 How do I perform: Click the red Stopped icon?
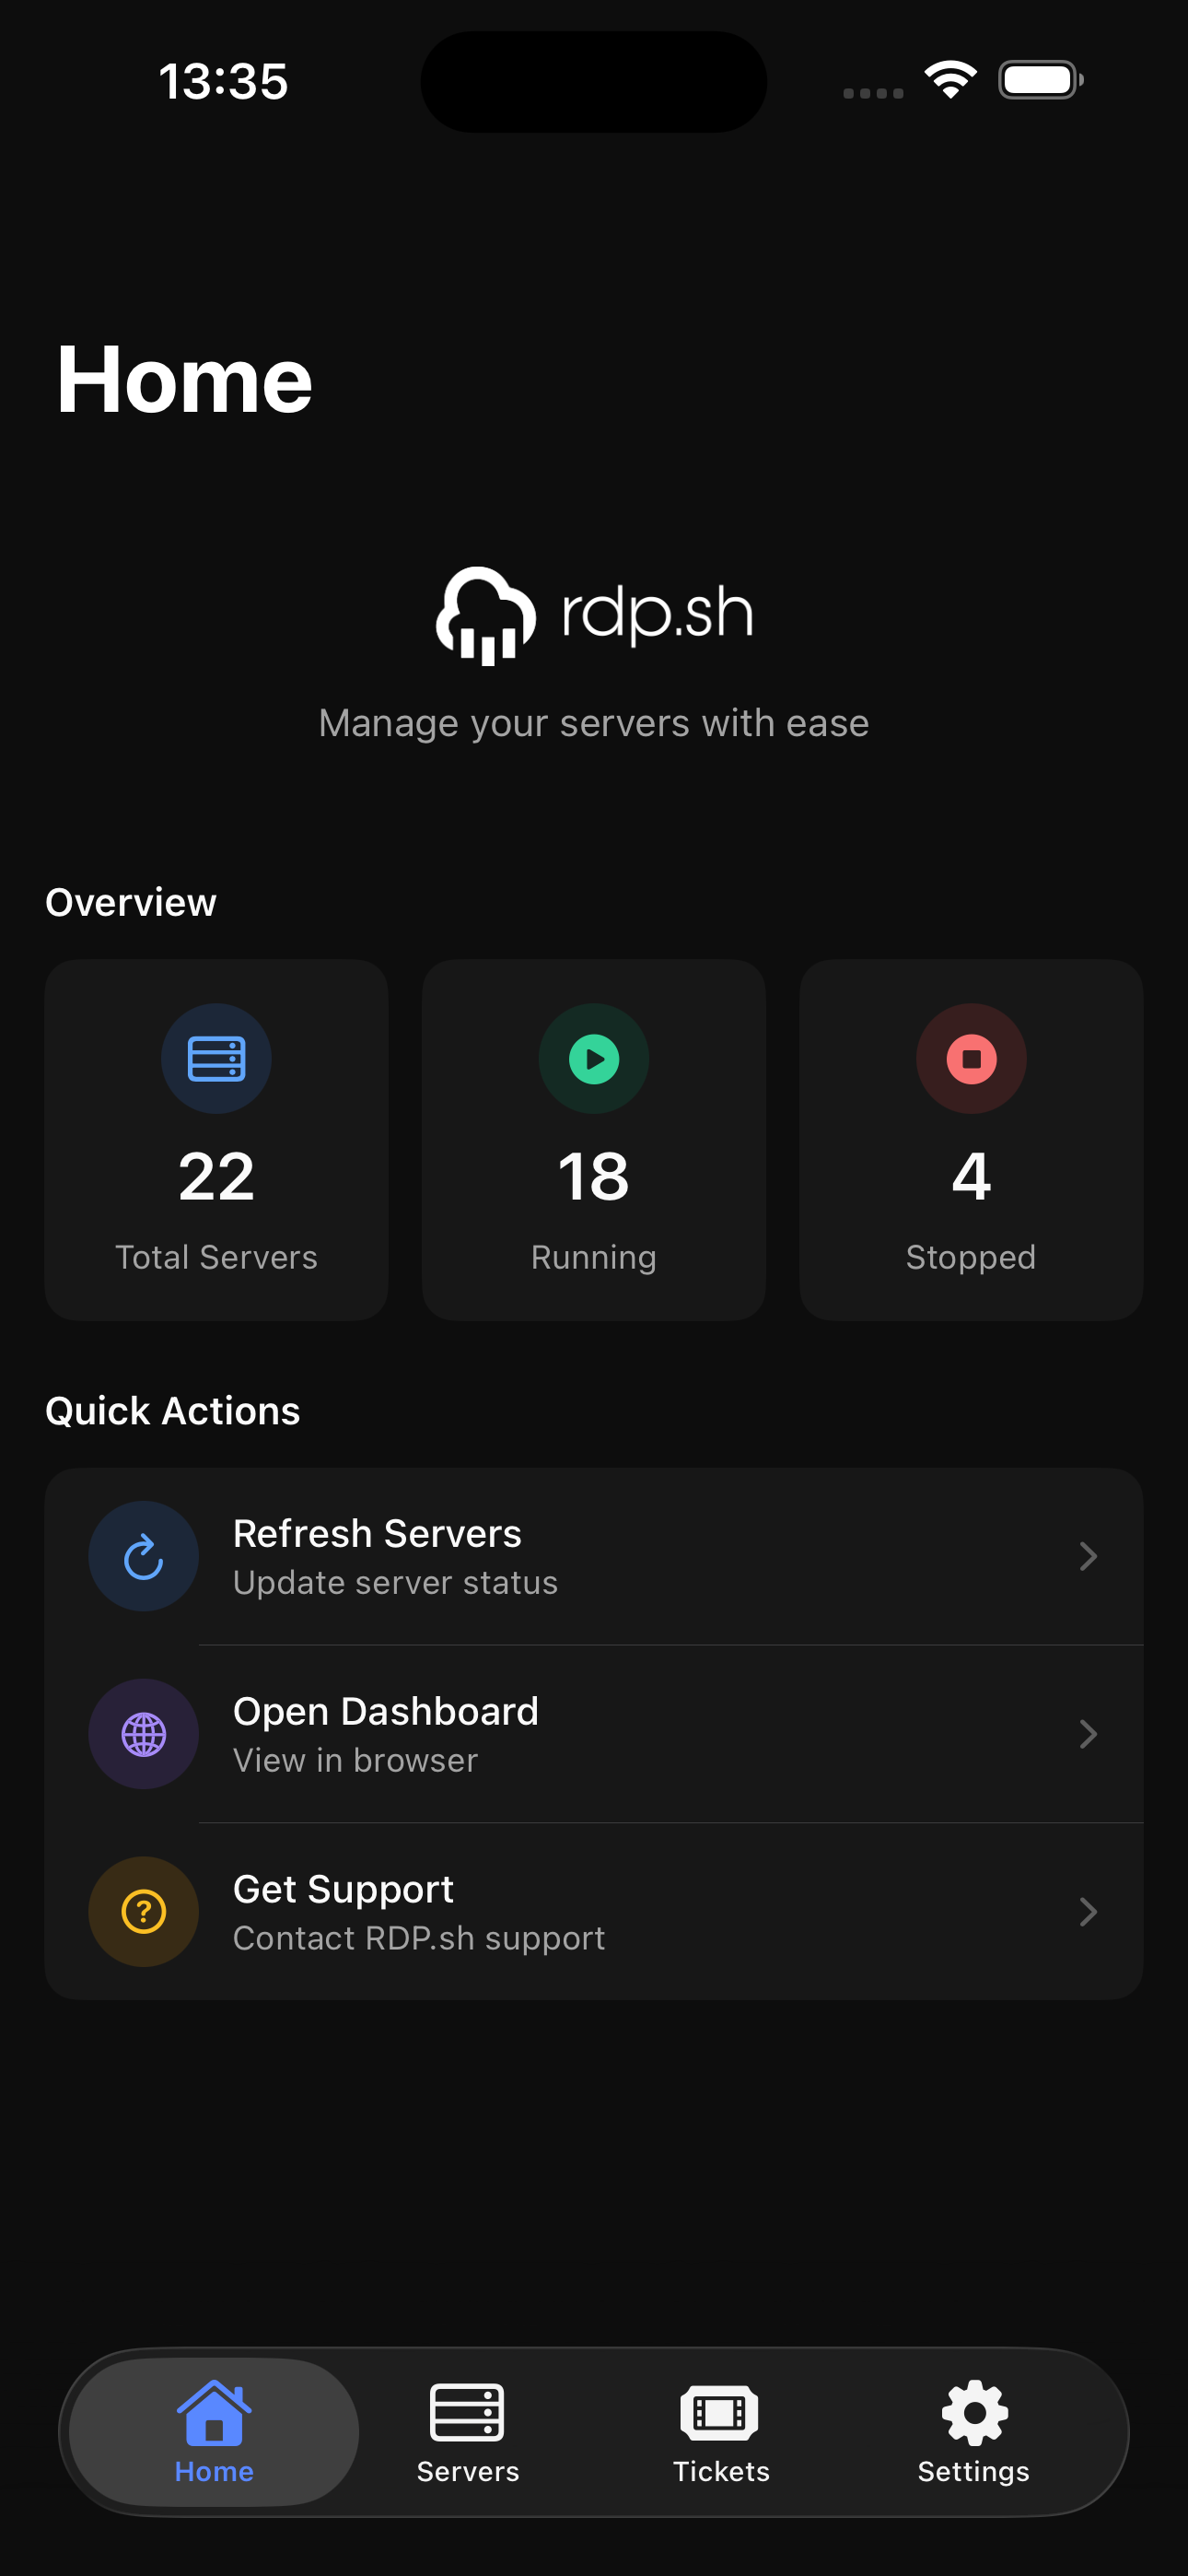pos(970,1059)
